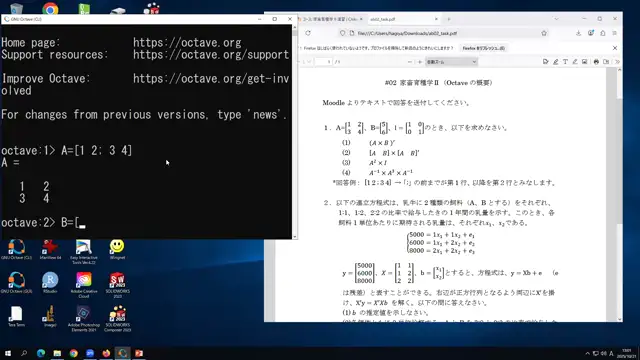Open the Firefox account icon

coord(591,33)
